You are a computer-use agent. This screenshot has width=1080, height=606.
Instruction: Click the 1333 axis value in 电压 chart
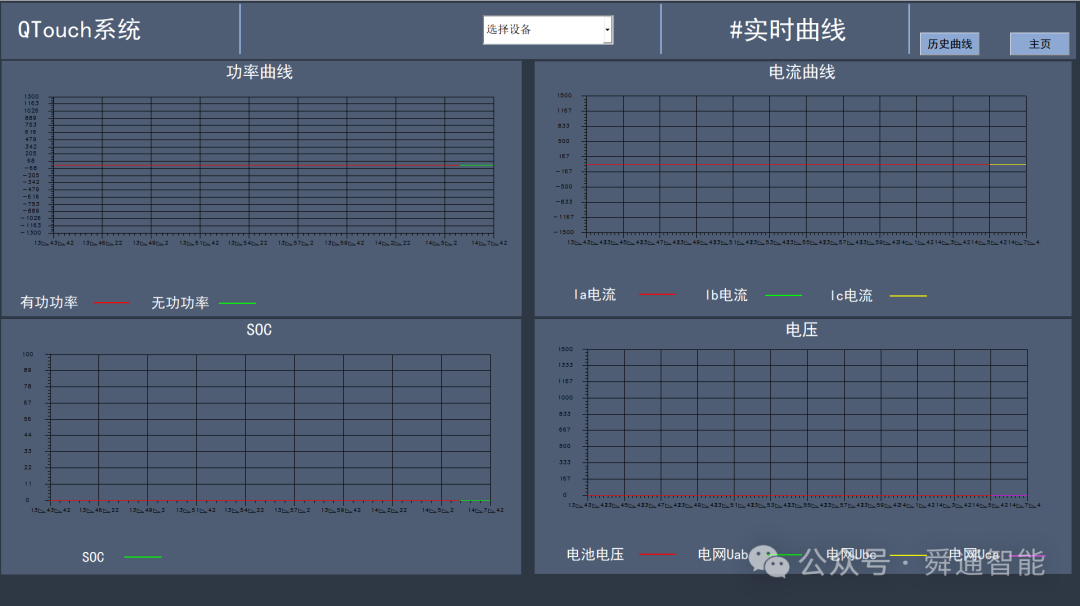click(x=565, y=365)
